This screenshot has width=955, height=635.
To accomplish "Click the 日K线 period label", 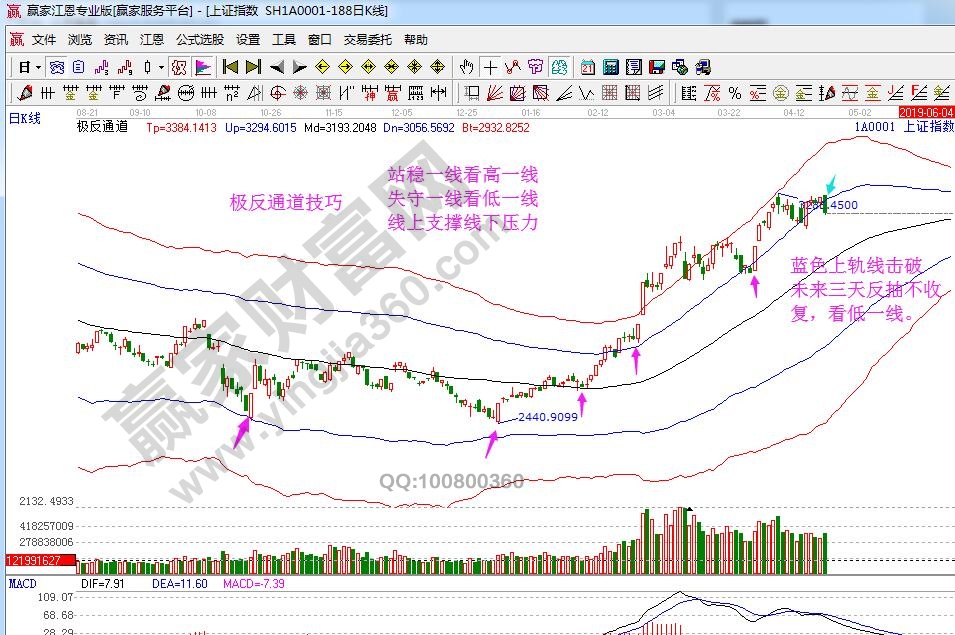I will tap(25, 118).
